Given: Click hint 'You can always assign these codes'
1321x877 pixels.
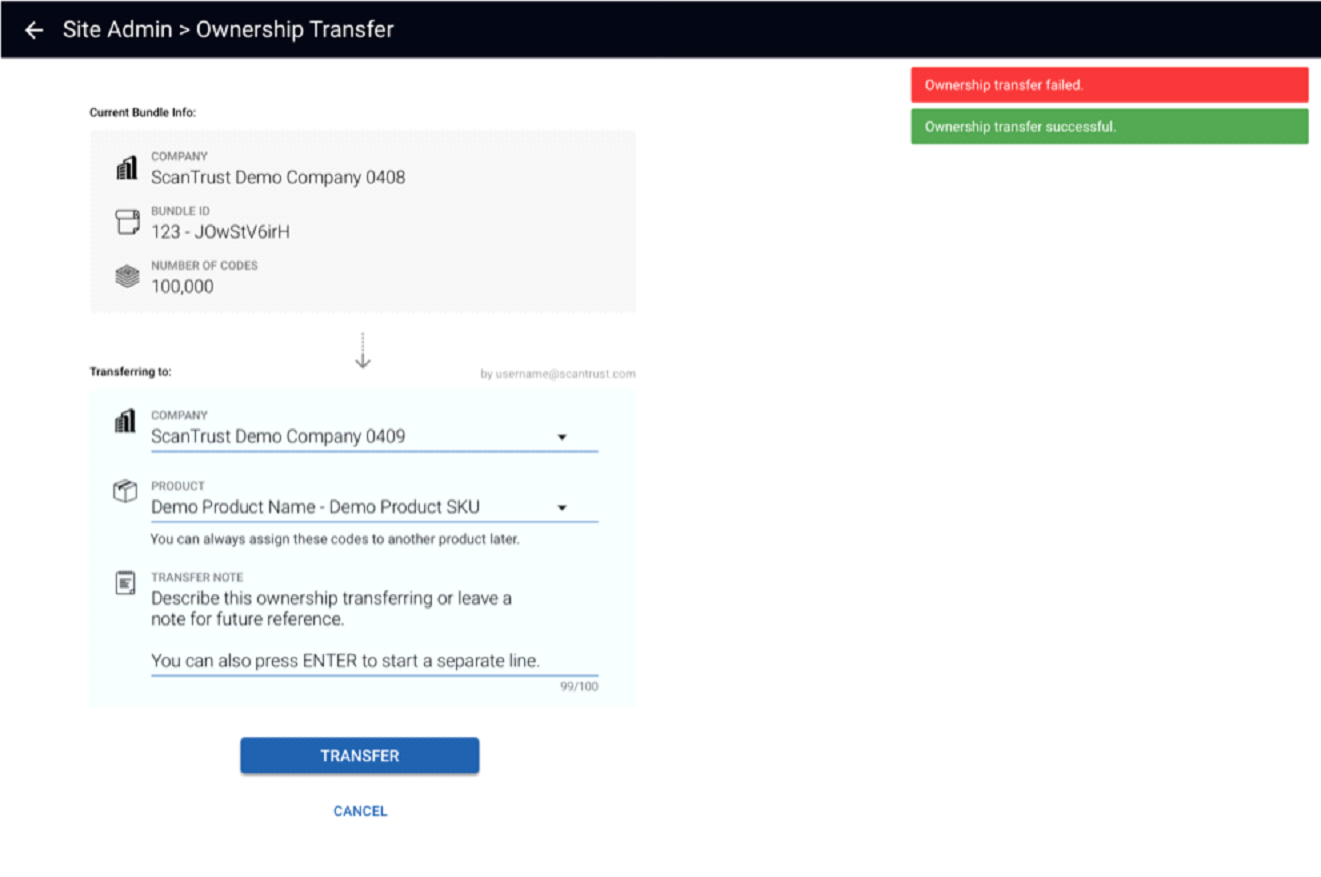Looking at the screenshot, I should coord(335,539).
